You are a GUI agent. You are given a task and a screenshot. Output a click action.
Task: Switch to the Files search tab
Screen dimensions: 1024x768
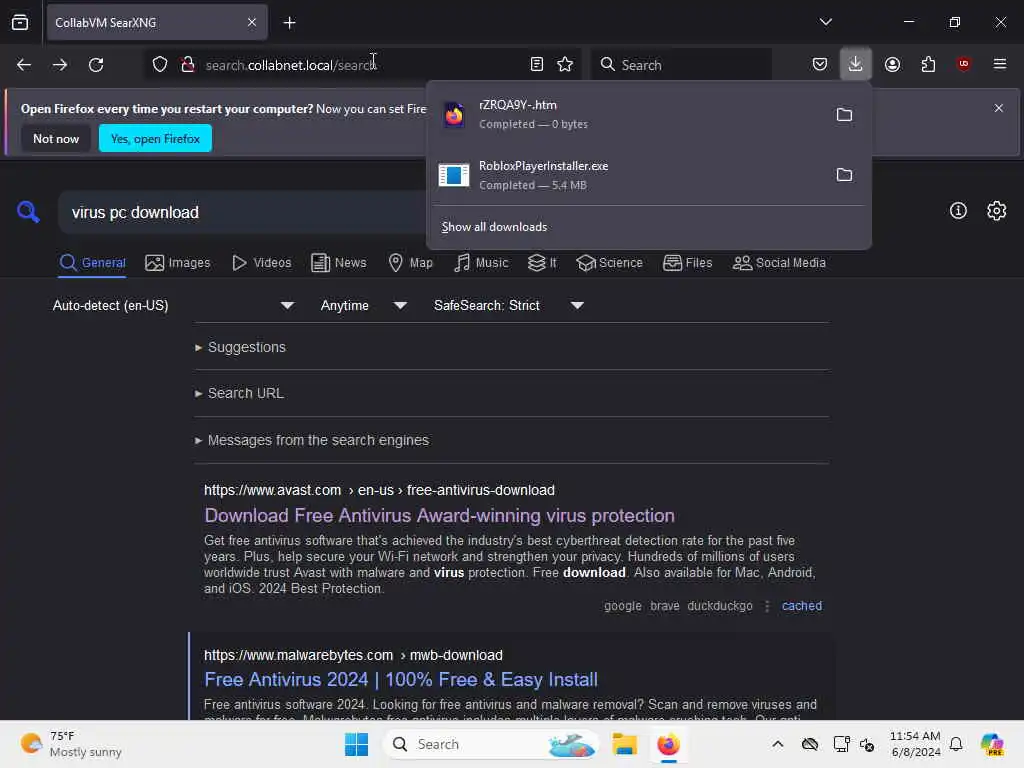[x=688, y=263]
